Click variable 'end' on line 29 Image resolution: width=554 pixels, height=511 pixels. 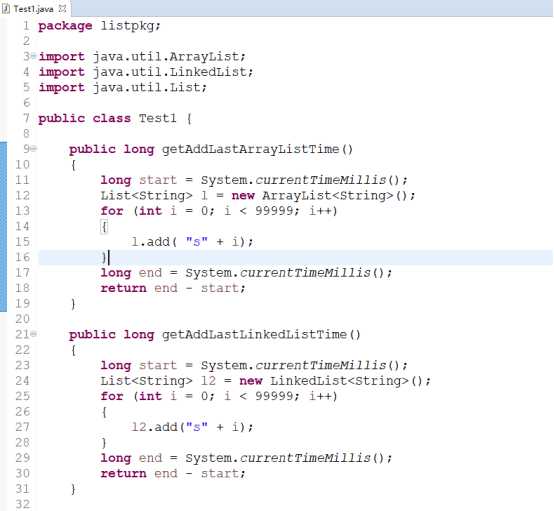click(150, 458)
